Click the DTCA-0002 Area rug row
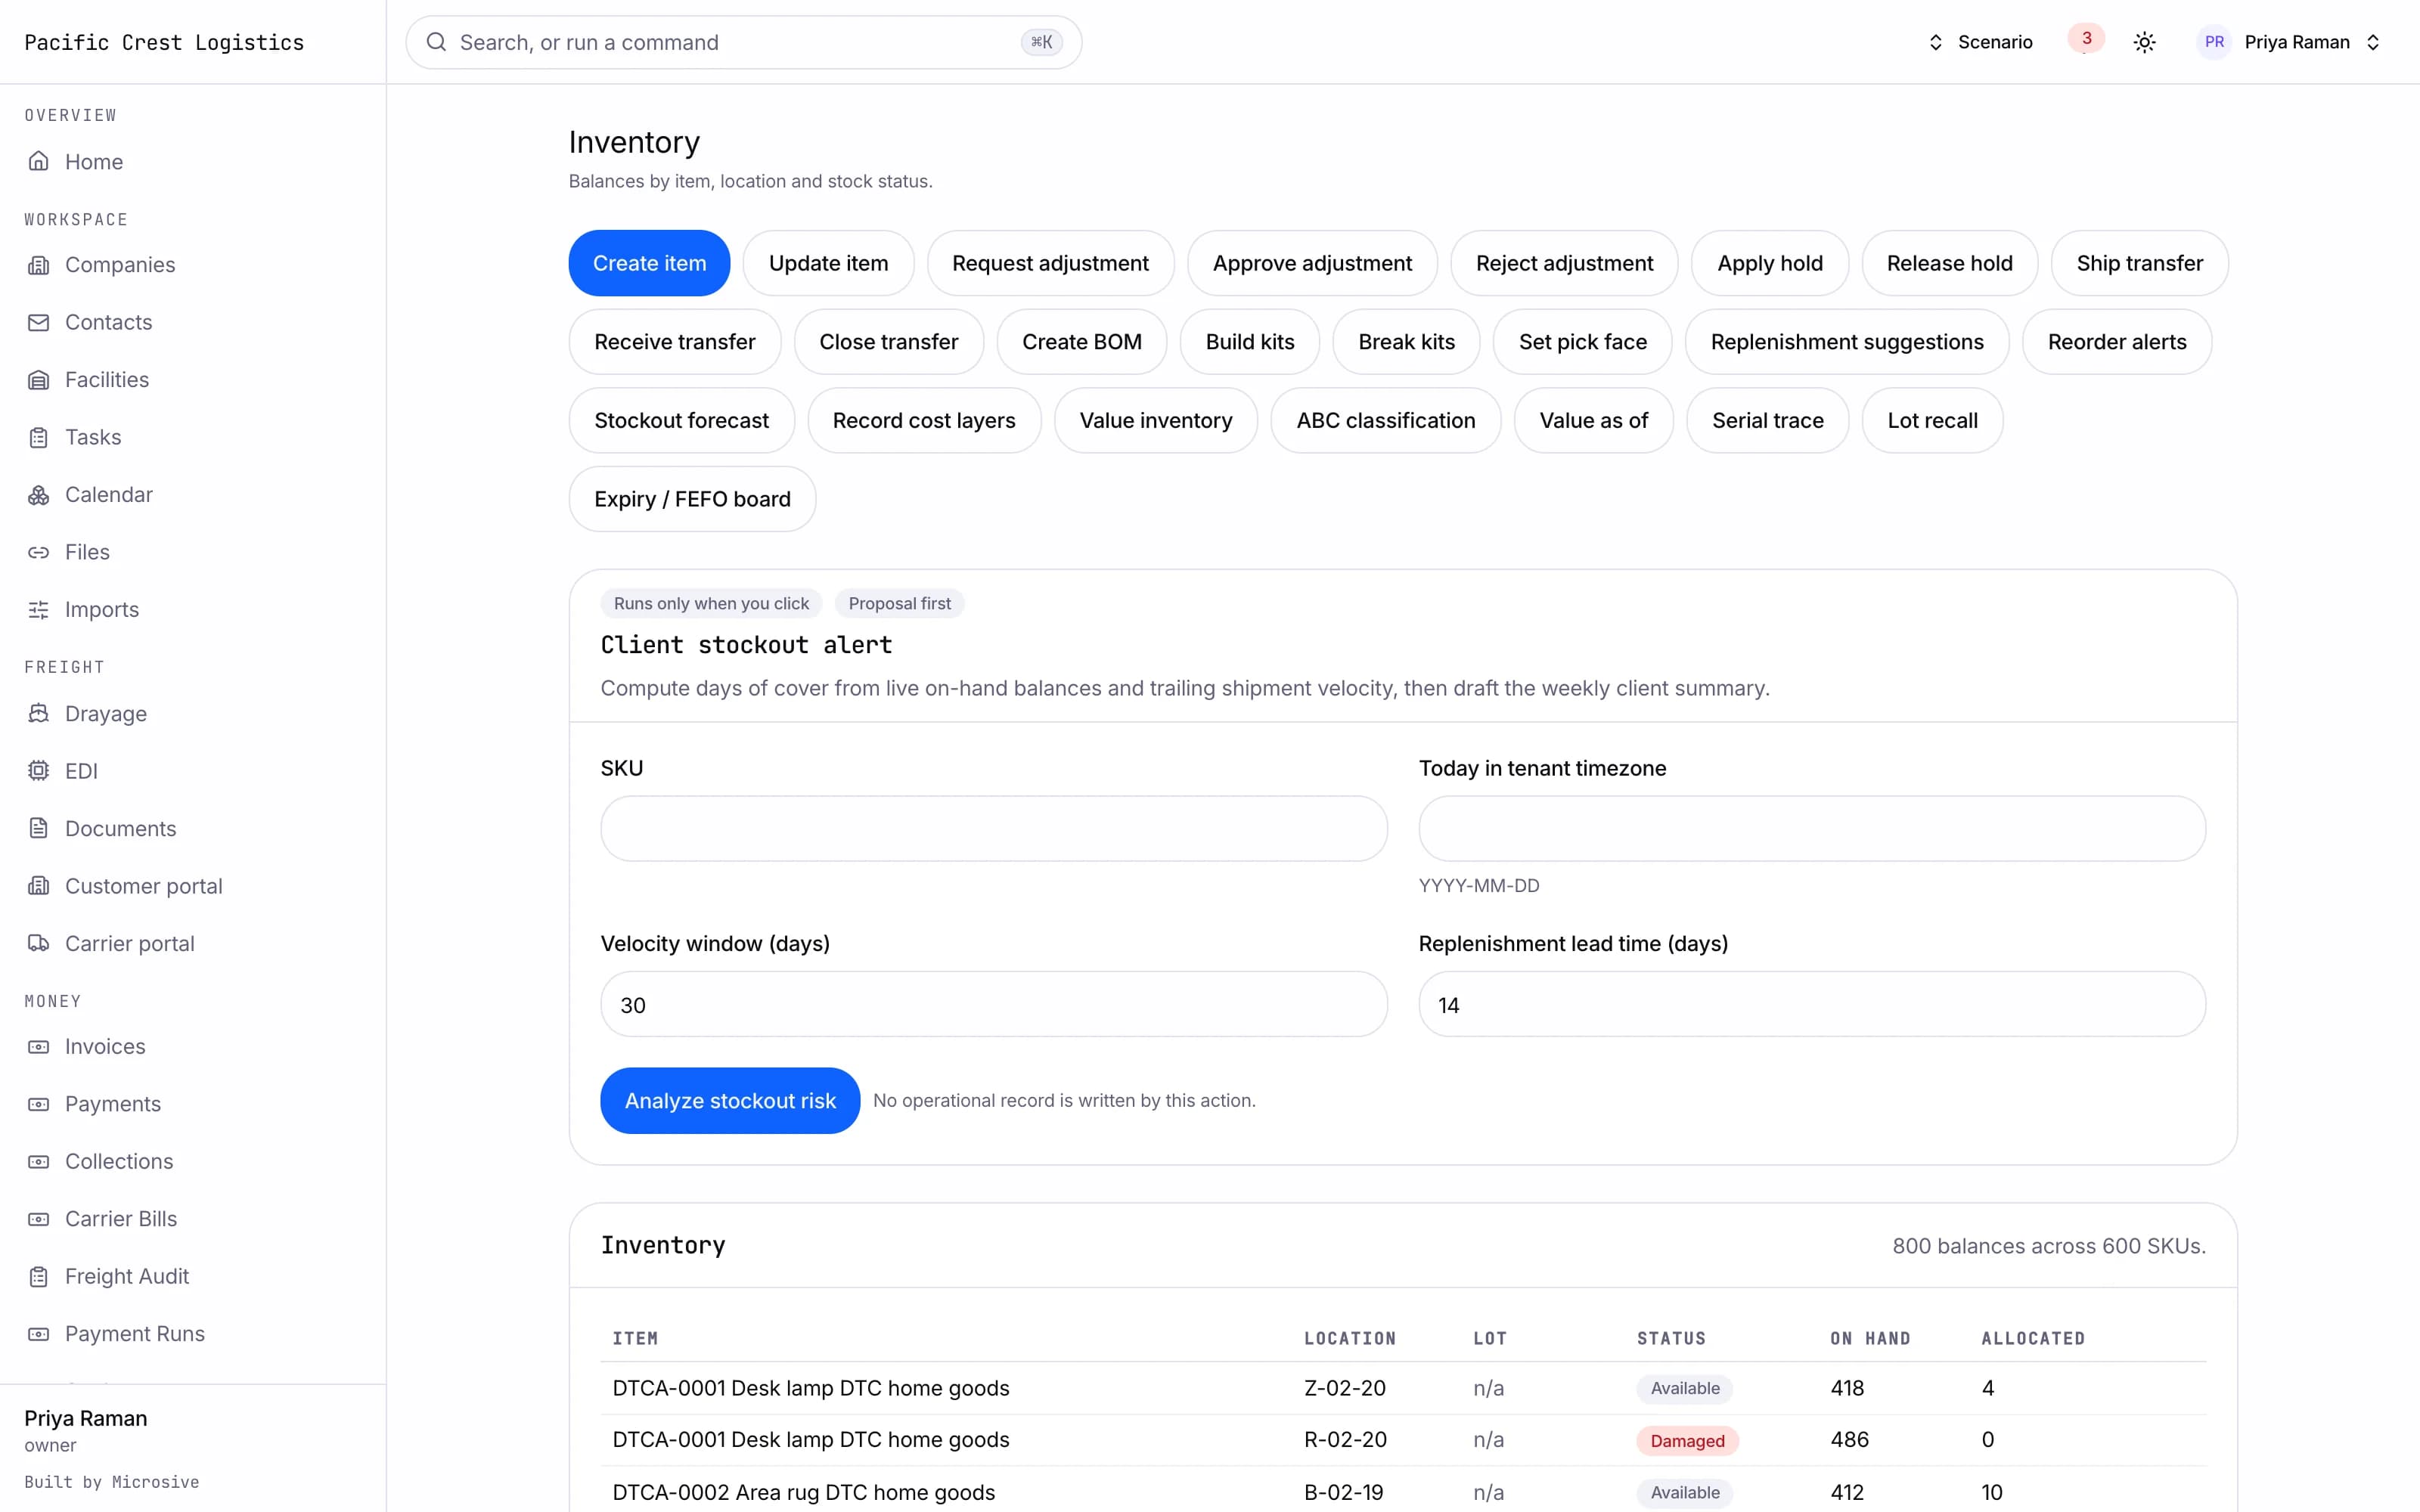 click(1402, 1491)
